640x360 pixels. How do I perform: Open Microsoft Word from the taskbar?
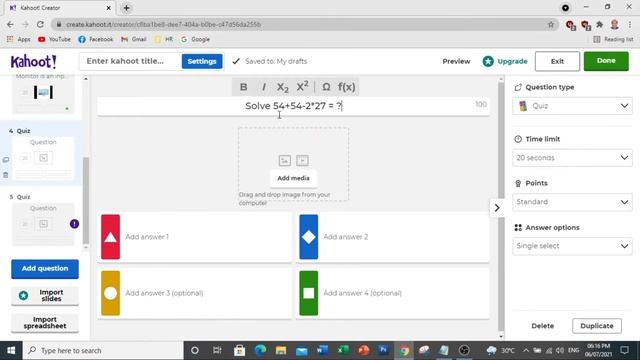322,350
